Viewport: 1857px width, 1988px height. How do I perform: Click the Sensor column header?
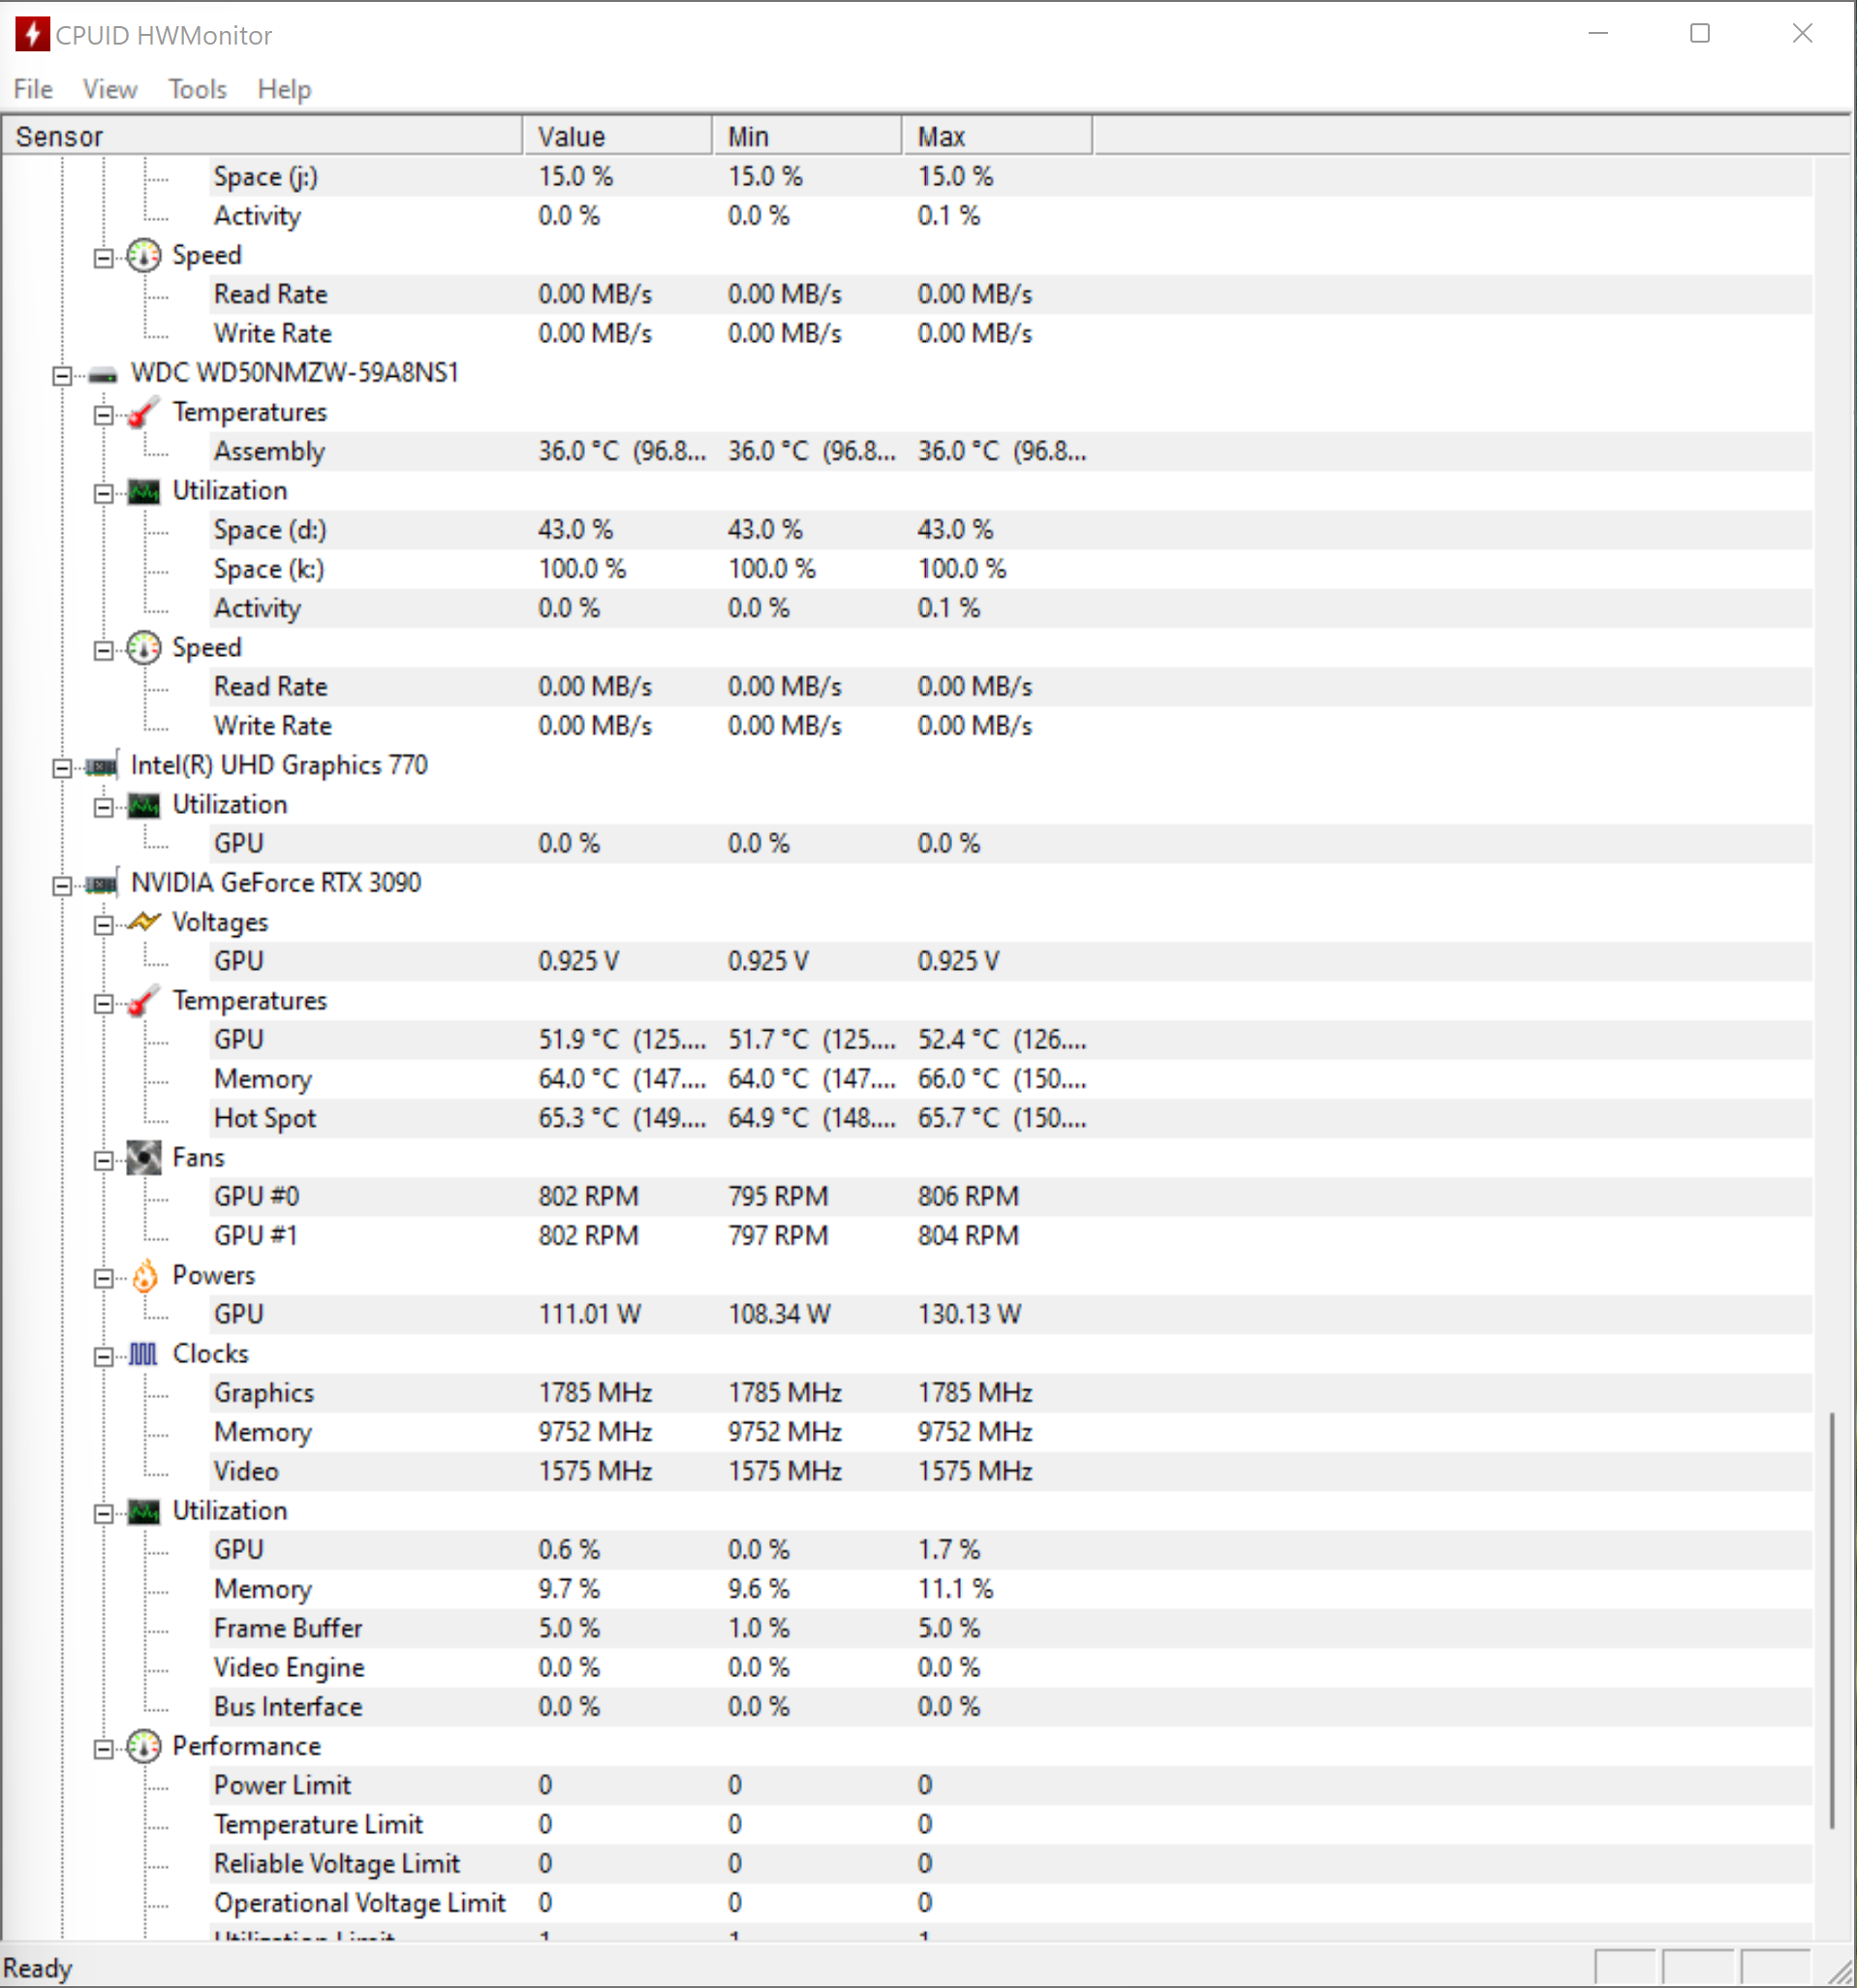(x=262, y=136)
